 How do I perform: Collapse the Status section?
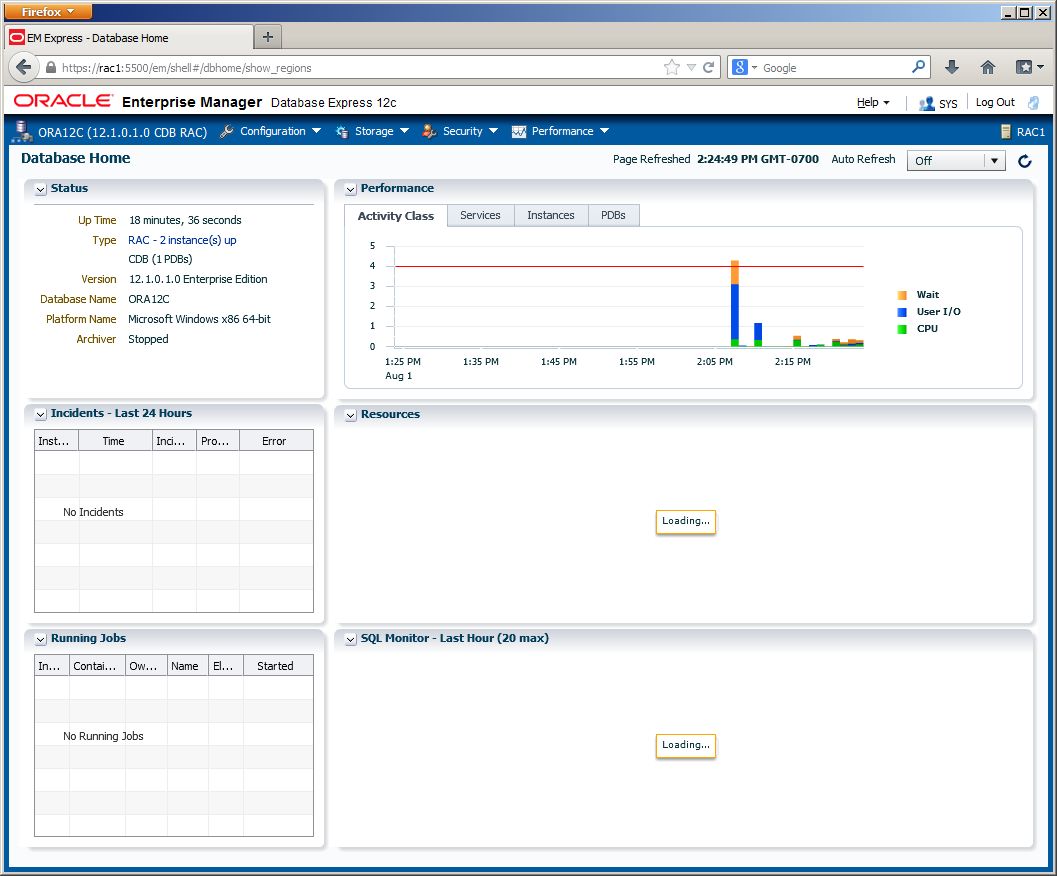click(40, 189)
